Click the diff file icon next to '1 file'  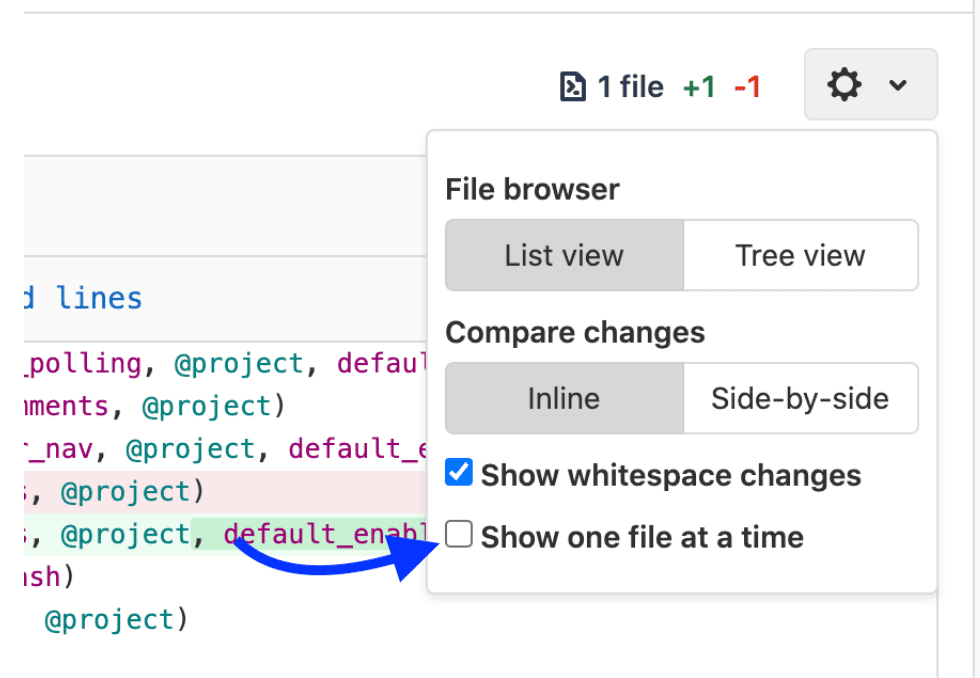pos(573,86)
